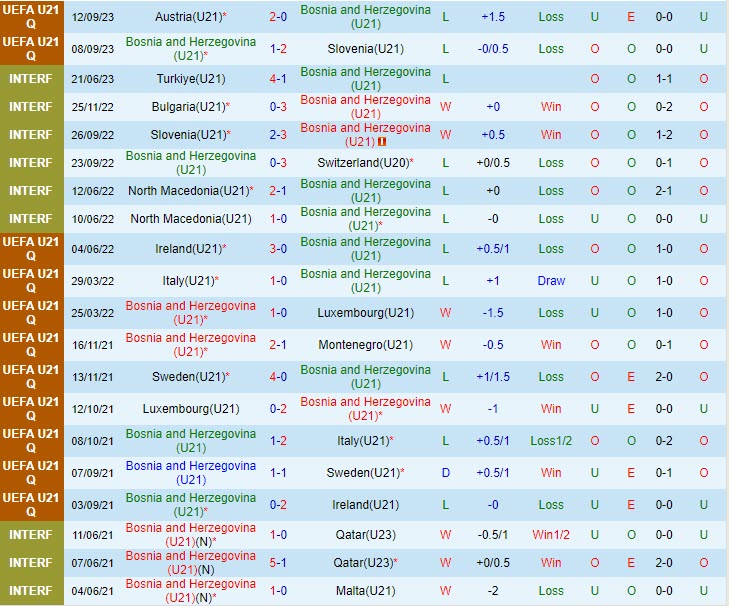The width and height of the screenshot is (729, 606).
Task: Click the Loss1/2 result in the 08/10/21 row
Action: click(551, 441)
